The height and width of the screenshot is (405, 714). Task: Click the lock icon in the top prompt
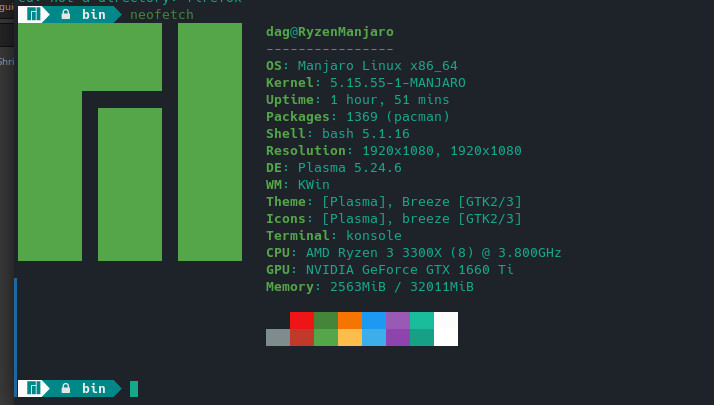point(66,15)
